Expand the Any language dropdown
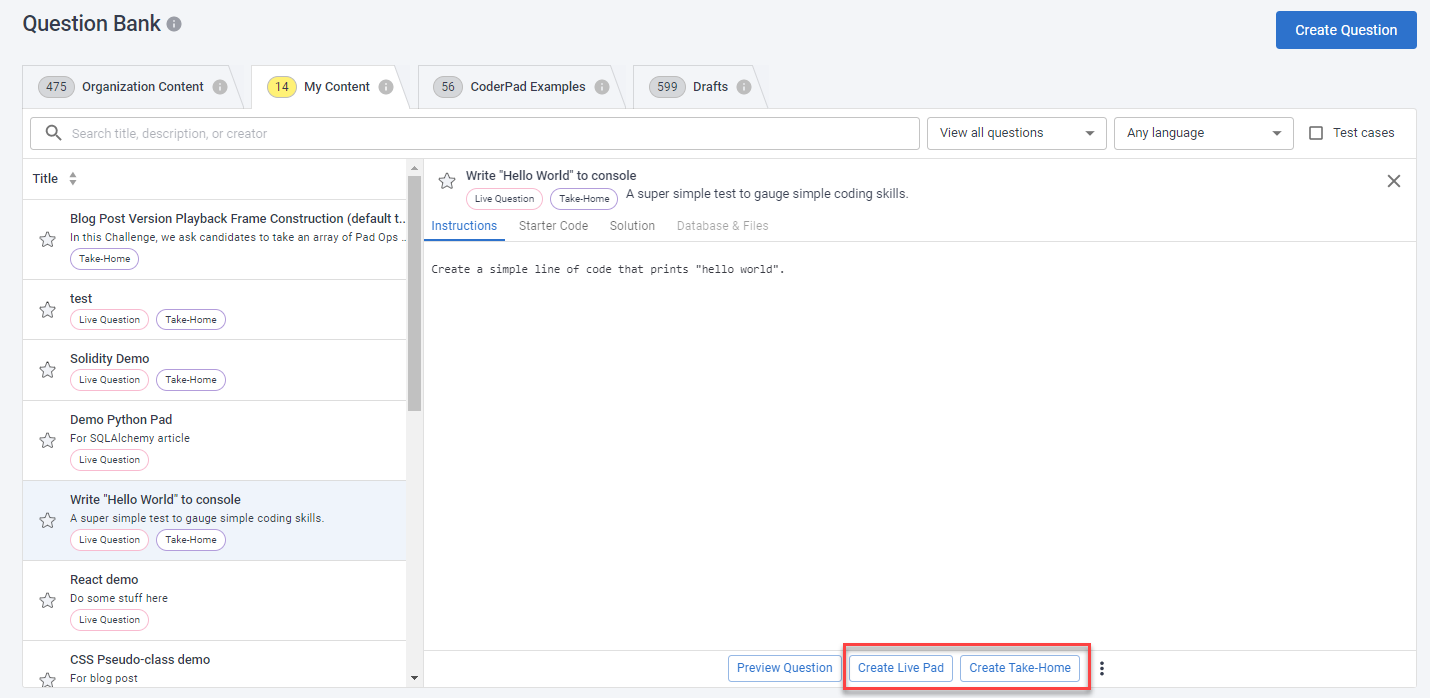Image resolution: width=1430 pixels, height=698 pixels. 1203,133
